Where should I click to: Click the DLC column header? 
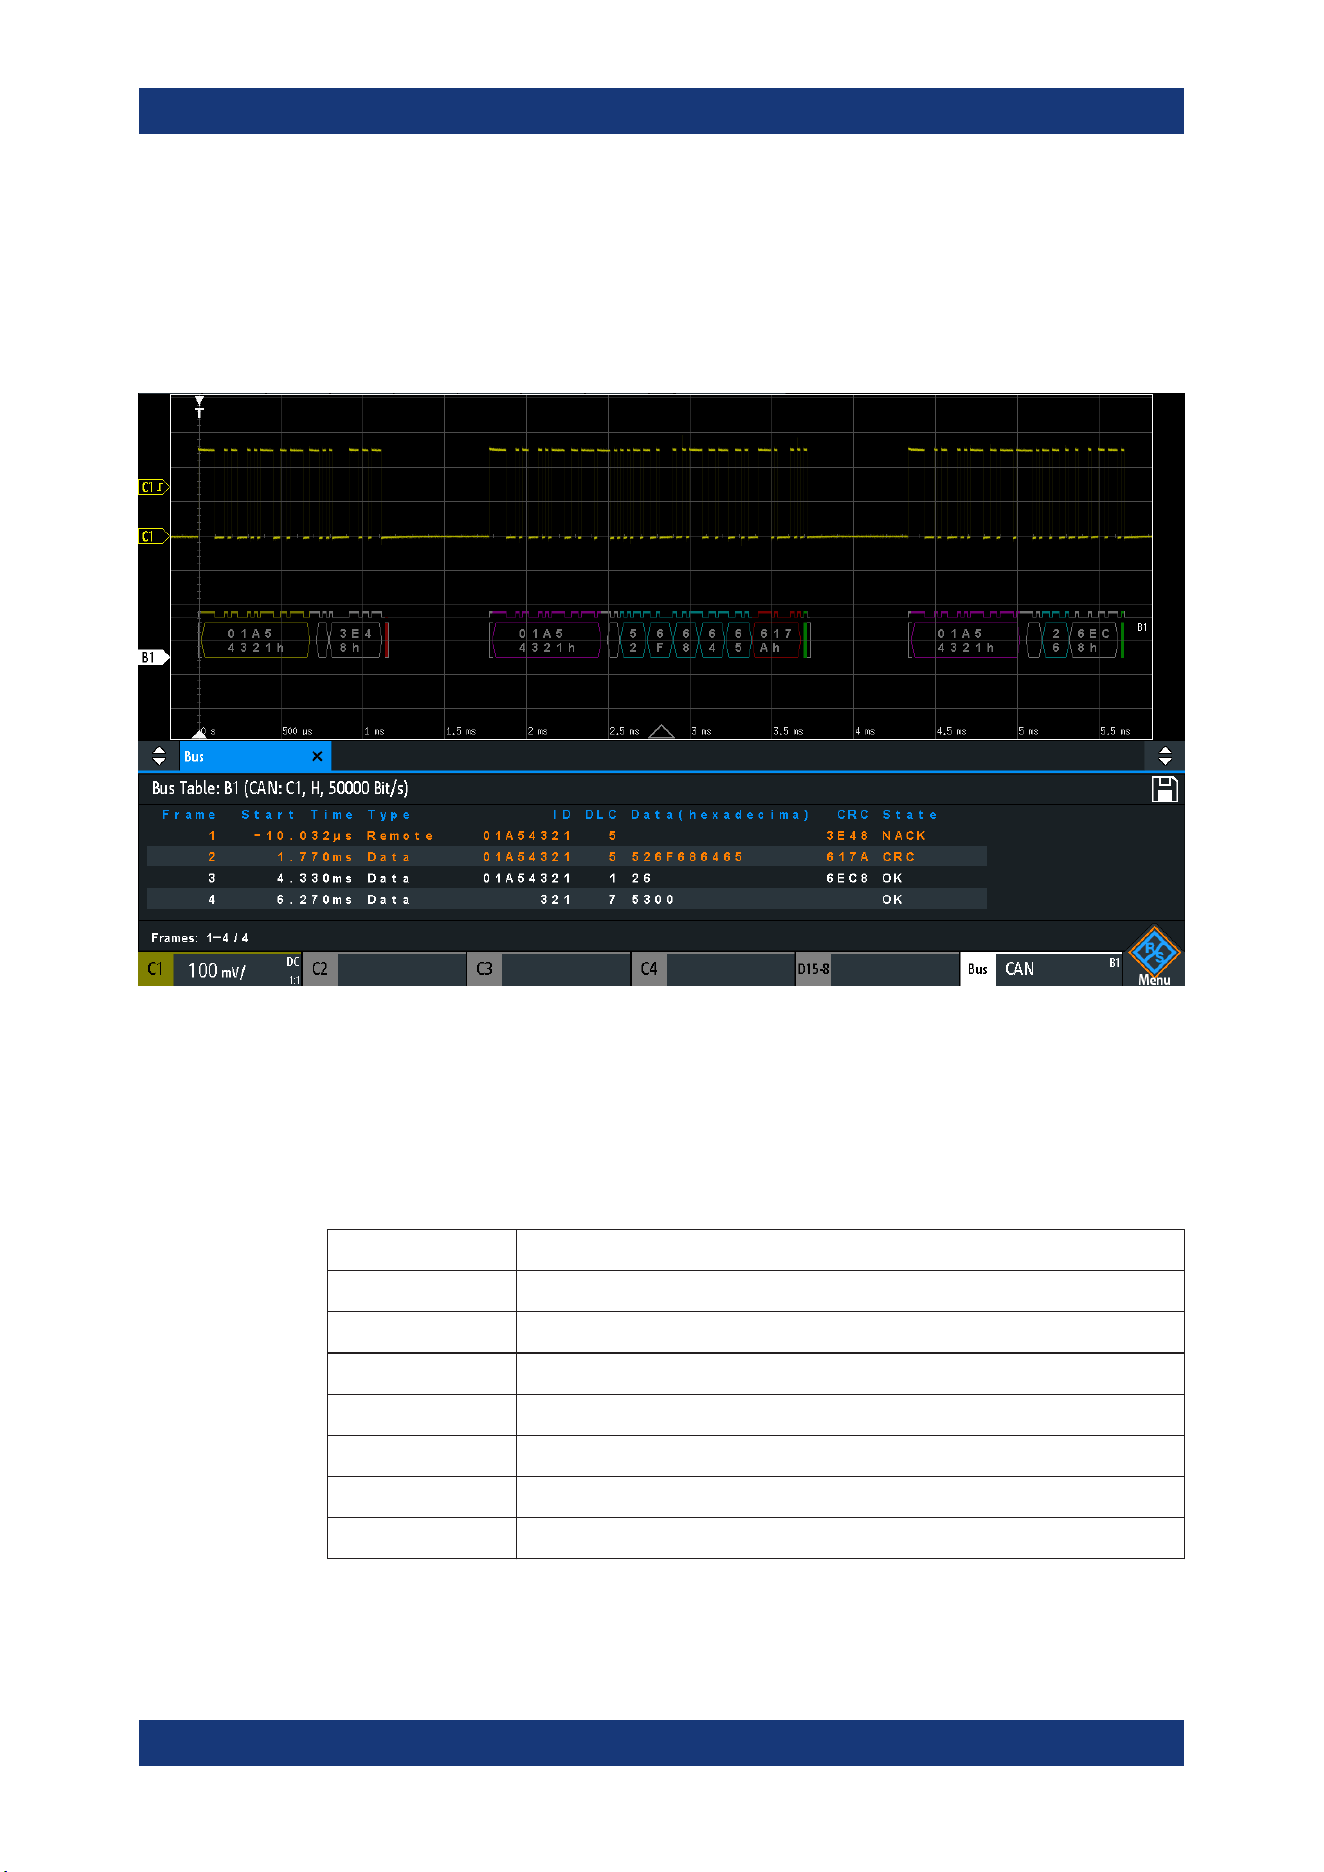[601, 815]
